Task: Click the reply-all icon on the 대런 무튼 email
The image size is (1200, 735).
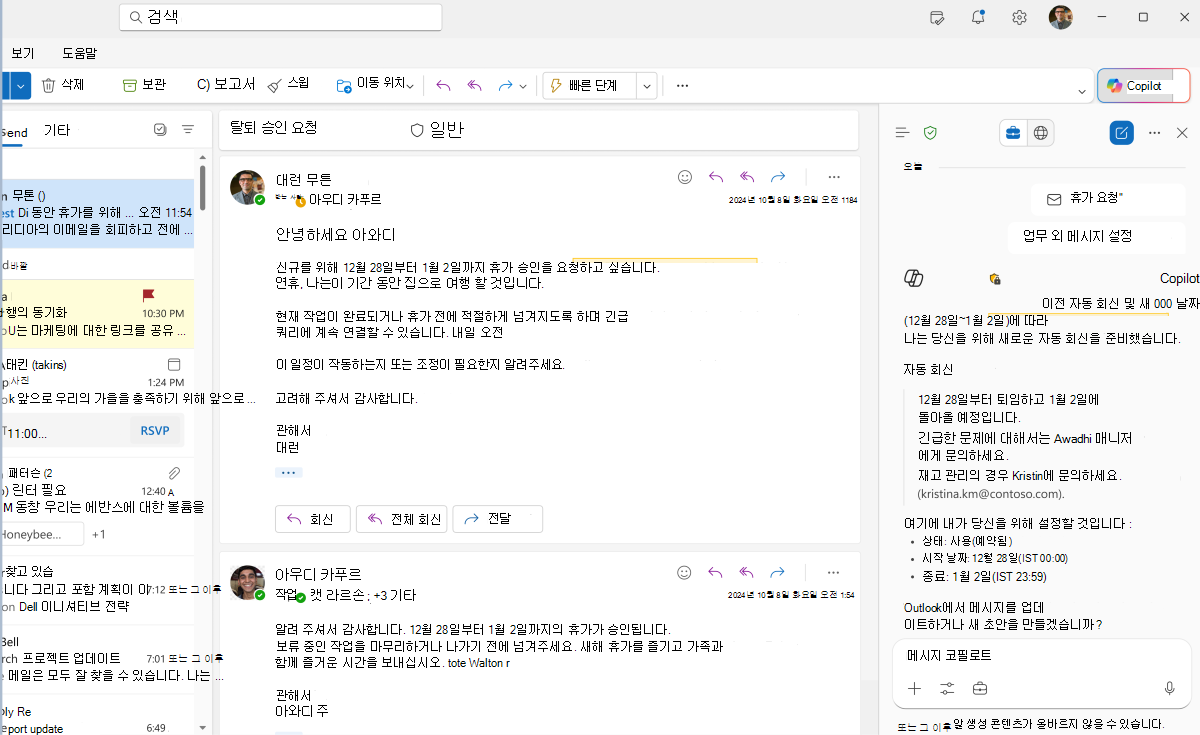Action: point(747,176)
